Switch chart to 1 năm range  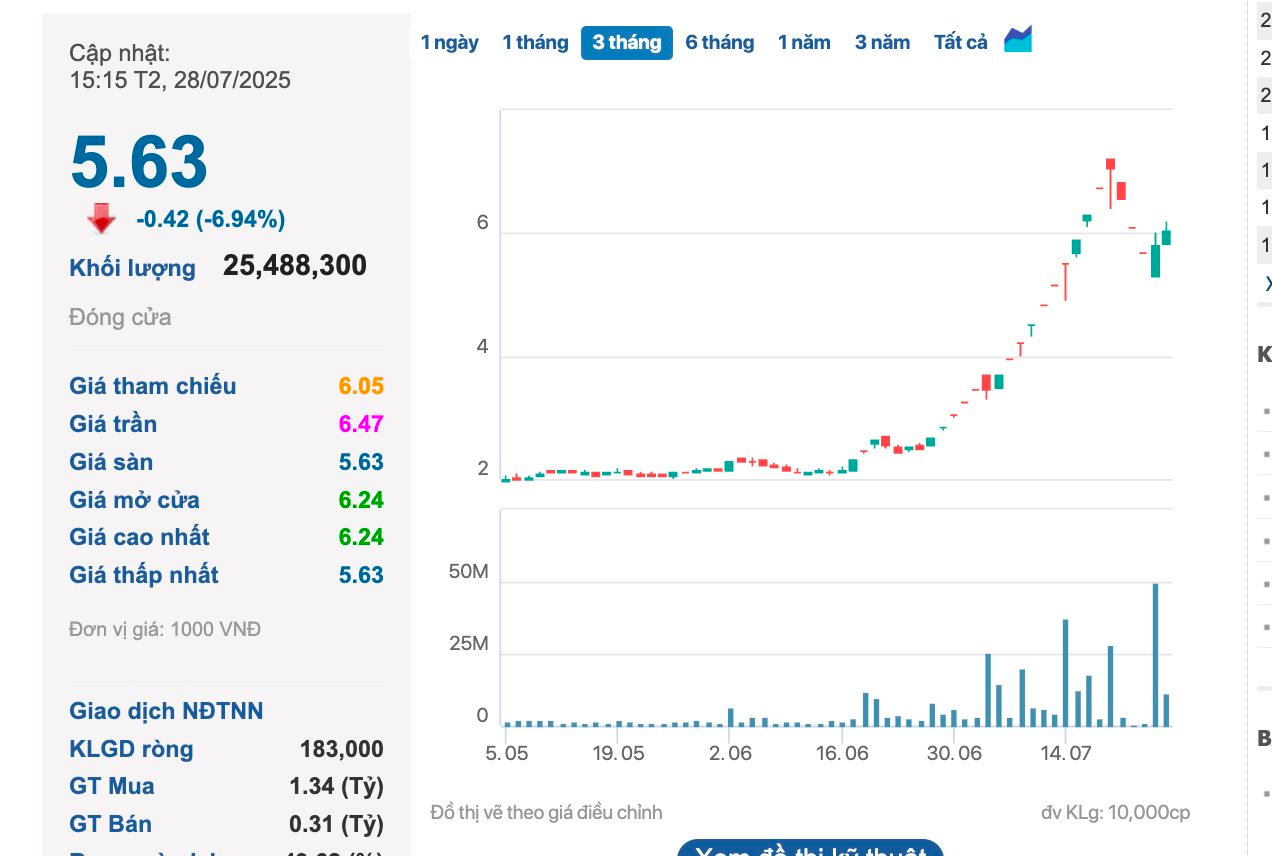[x=804, y=42]
